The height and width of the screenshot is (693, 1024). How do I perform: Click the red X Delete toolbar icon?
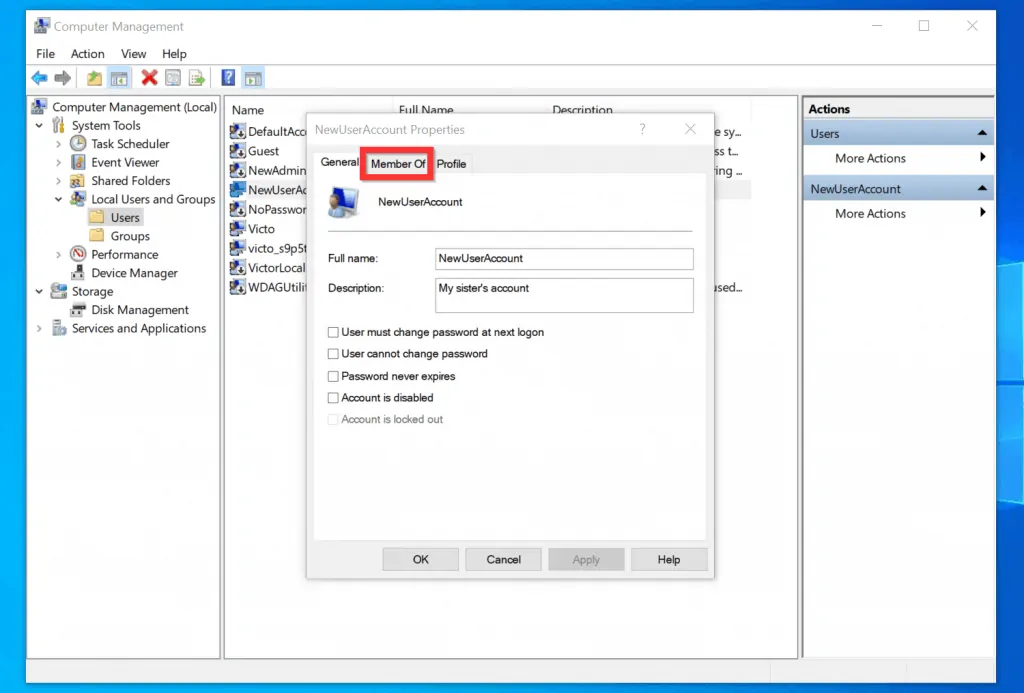(x=148, y=77)
